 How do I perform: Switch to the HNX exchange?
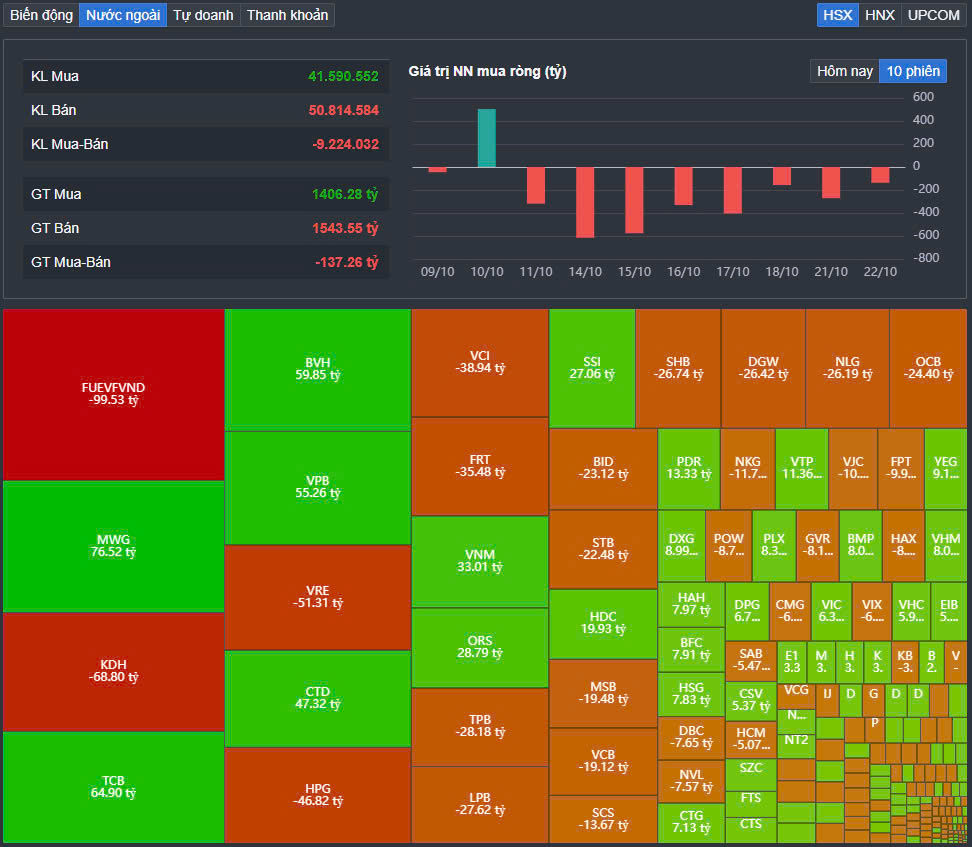click(880, 15)
